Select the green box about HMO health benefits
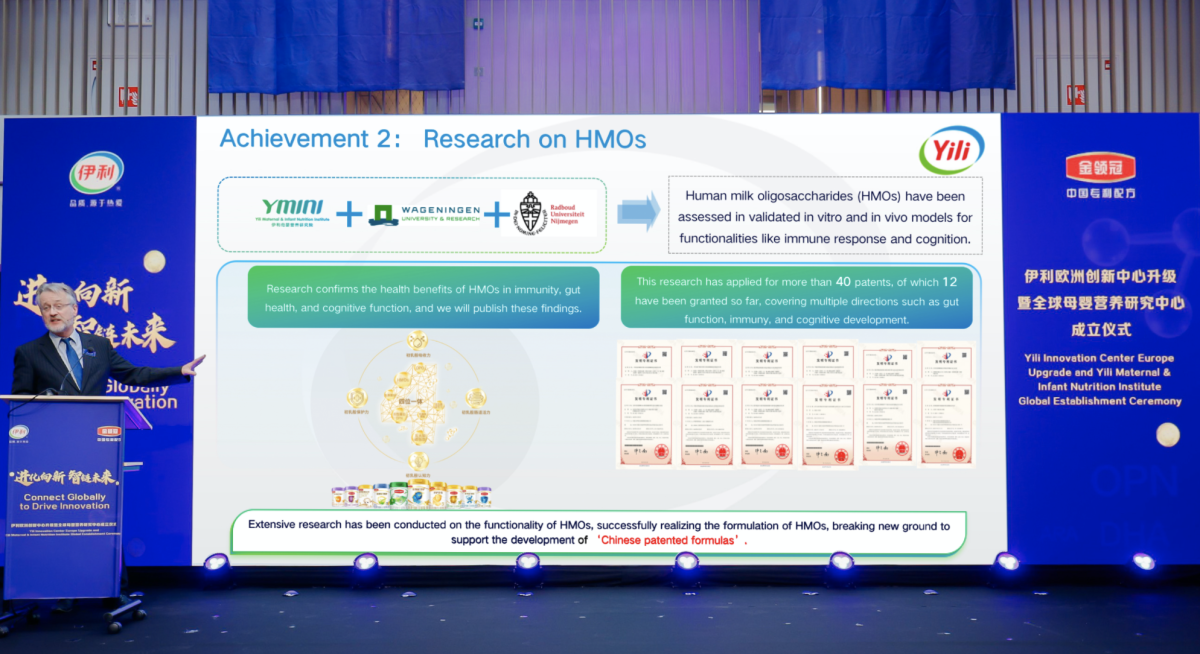Viewport: 1200px width, 654px height. (x=423, y=298)
